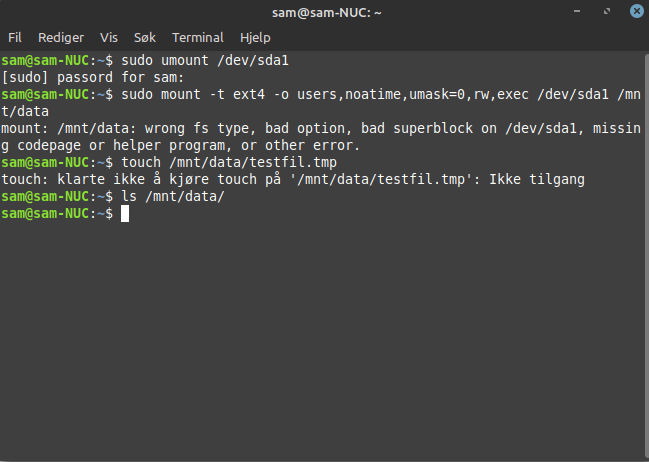Click the terminal cursor block at prompt
Viewport: 649px width, 462px height.
coord(125,214)
